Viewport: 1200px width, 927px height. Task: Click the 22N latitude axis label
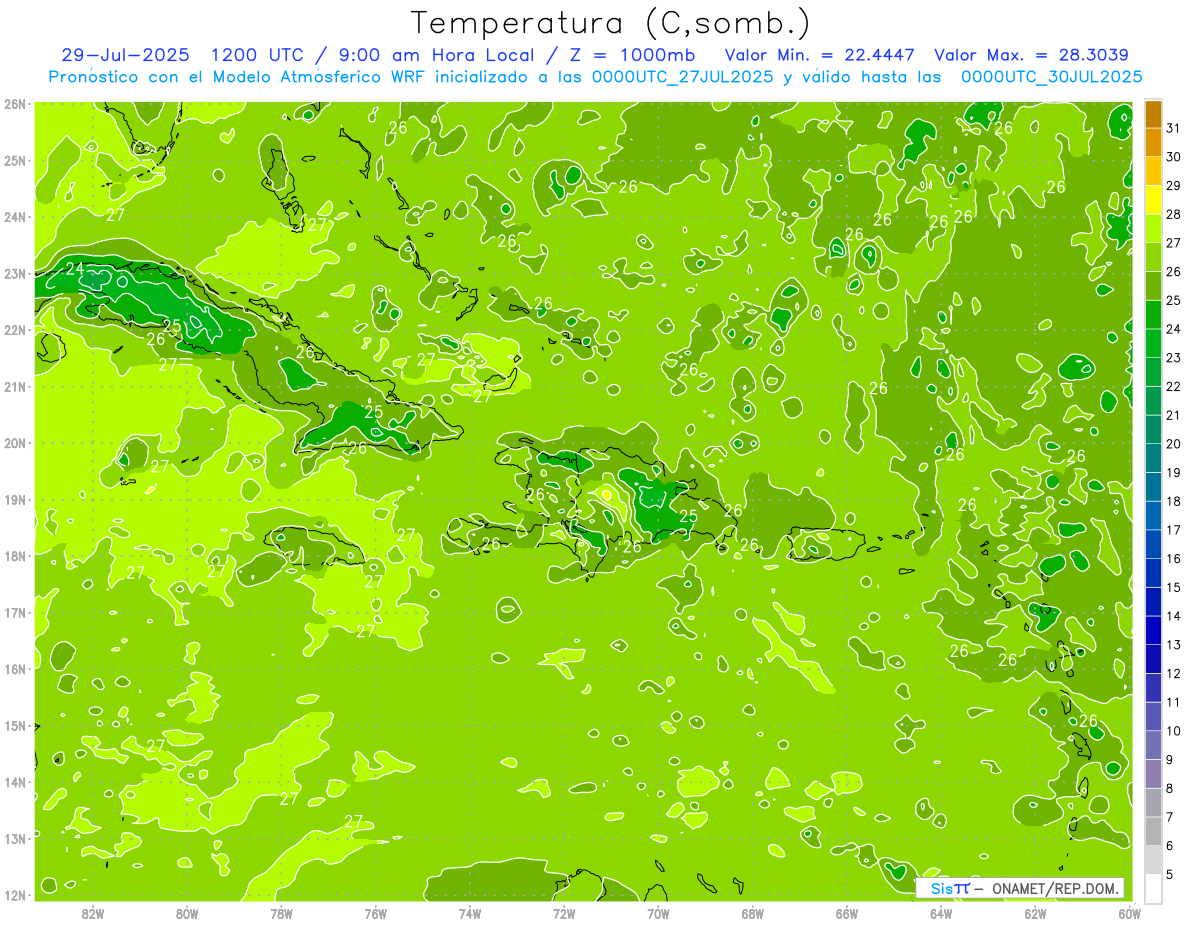(x=15, y=330)
